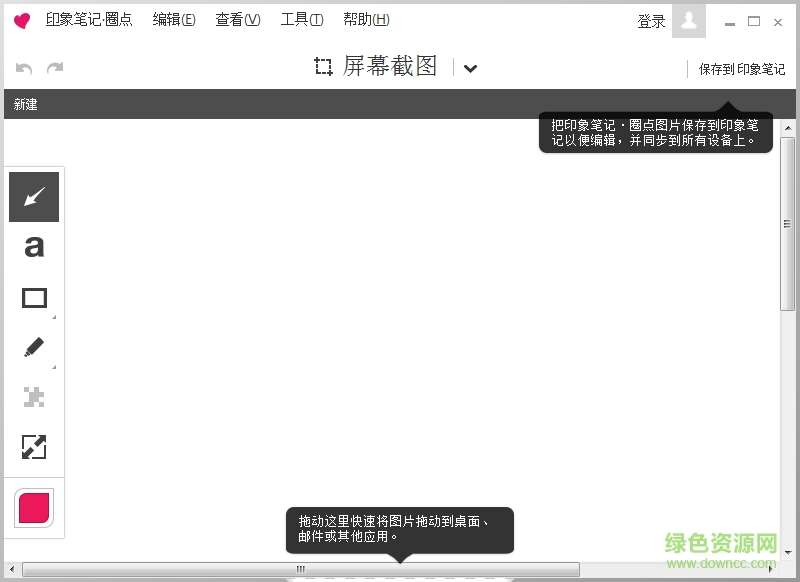This screenshot has width=800, height=582.
Task: Select the pixelate mosaic tool
Action: (x=34, y=397)
